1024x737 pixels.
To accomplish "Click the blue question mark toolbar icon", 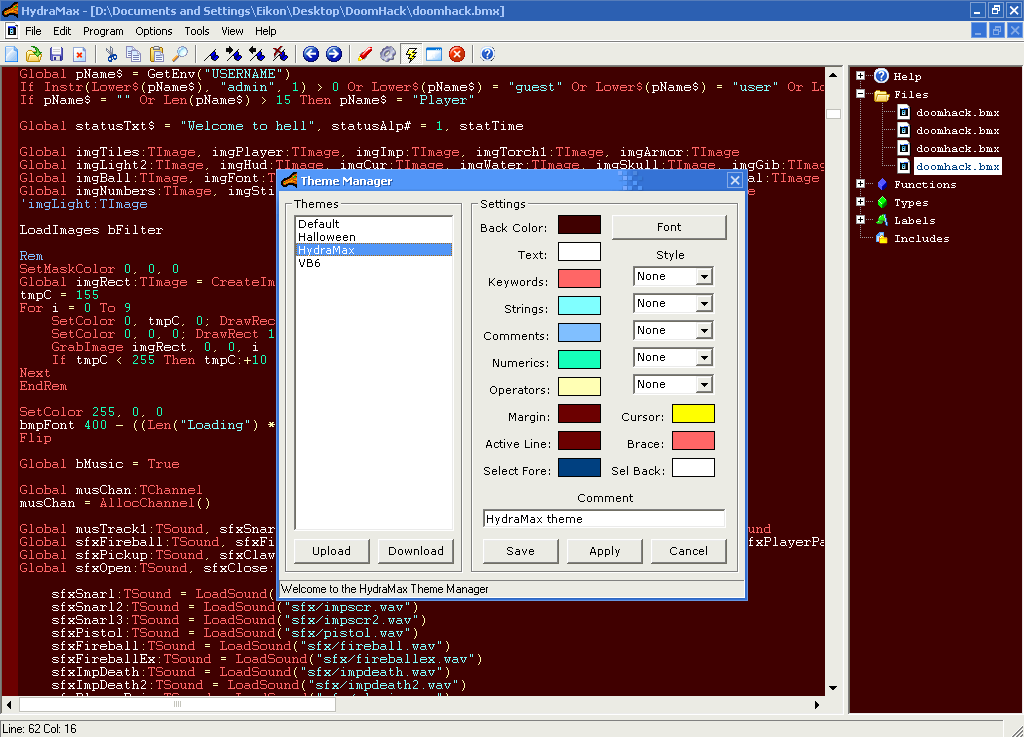I will click(x=487, y=54).
